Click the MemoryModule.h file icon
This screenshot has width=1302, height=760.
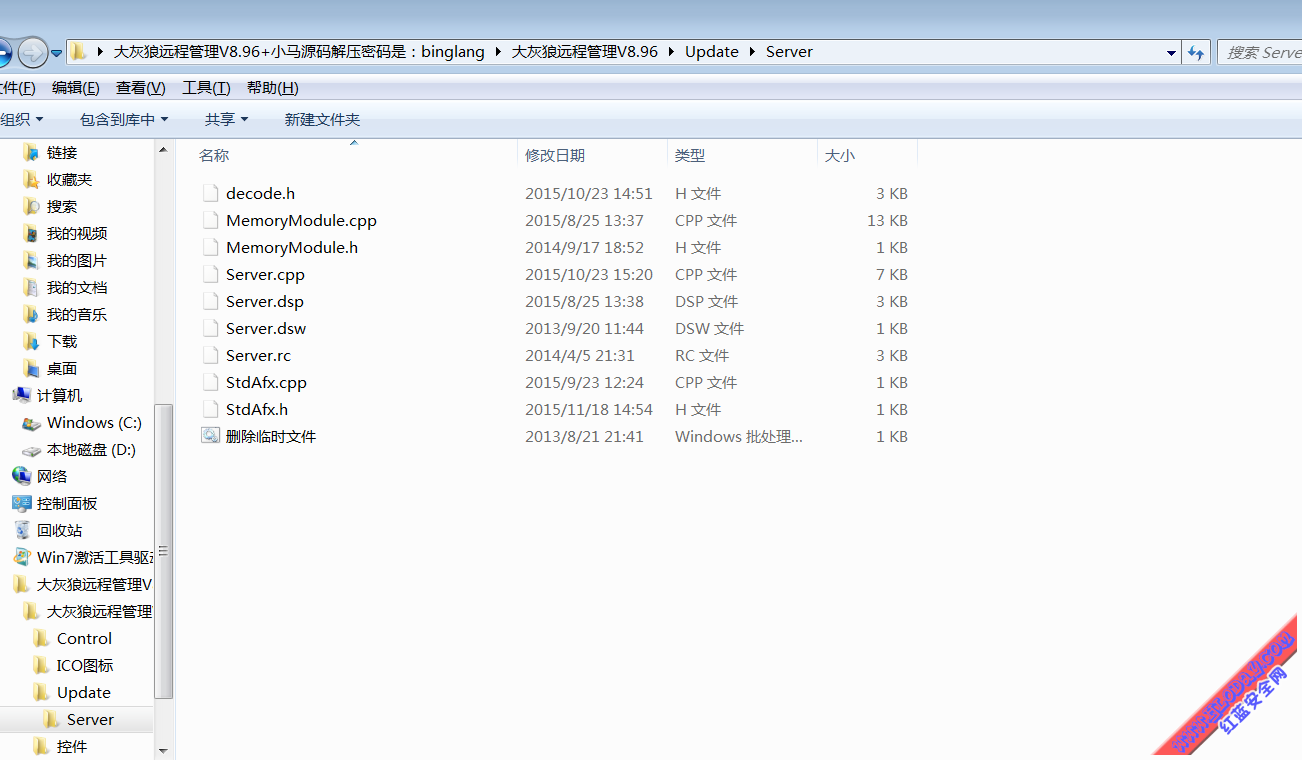pyautogui.click(x=209, y=247)
